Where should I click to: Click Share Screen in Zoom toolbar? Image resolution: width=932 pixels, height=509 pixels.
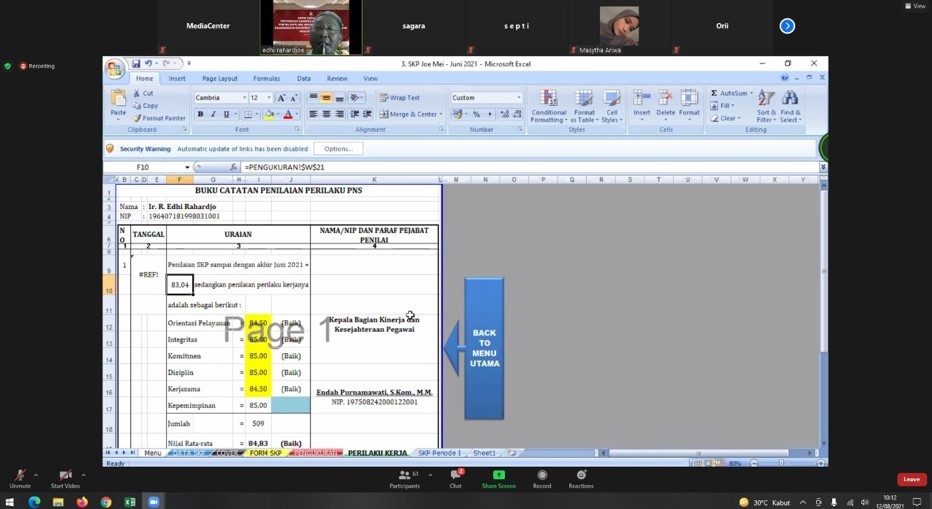(x=498, y=479)
